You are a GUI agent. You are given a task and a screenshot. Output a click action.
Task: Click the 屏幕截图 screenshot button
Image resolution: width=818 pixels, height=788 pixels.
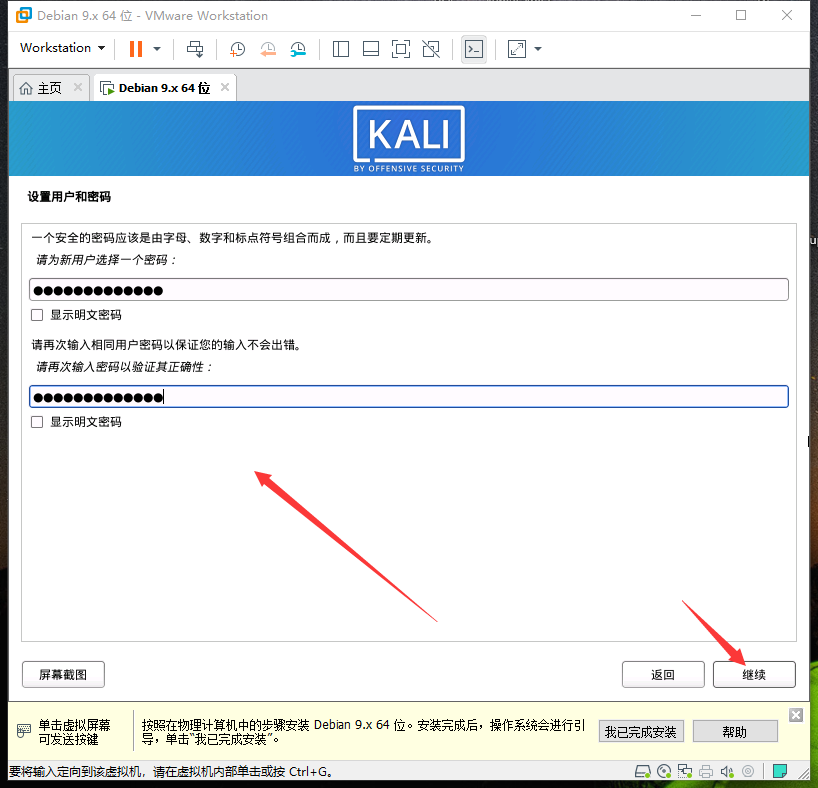[63, 675]
